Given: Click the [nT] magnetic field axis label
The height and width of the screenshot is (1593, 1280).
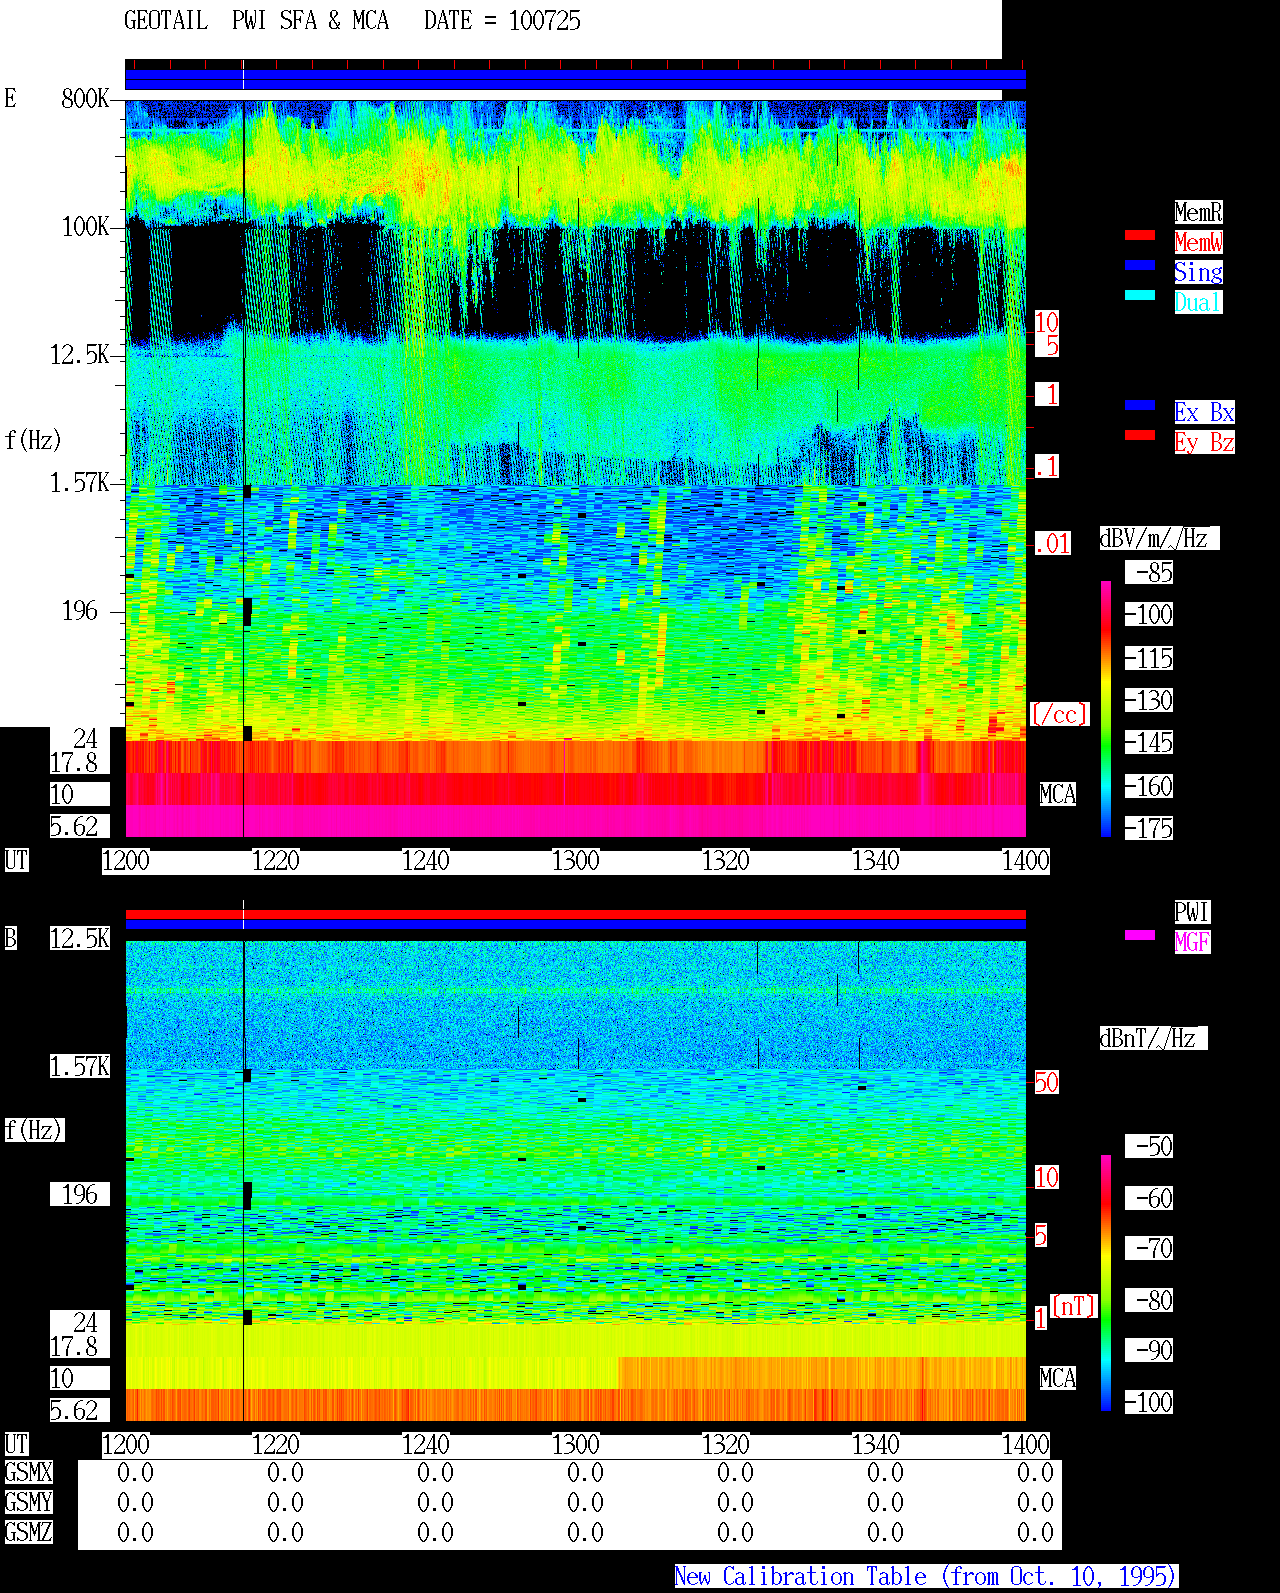Looking at the screenshot, I should point(1074,1307).
